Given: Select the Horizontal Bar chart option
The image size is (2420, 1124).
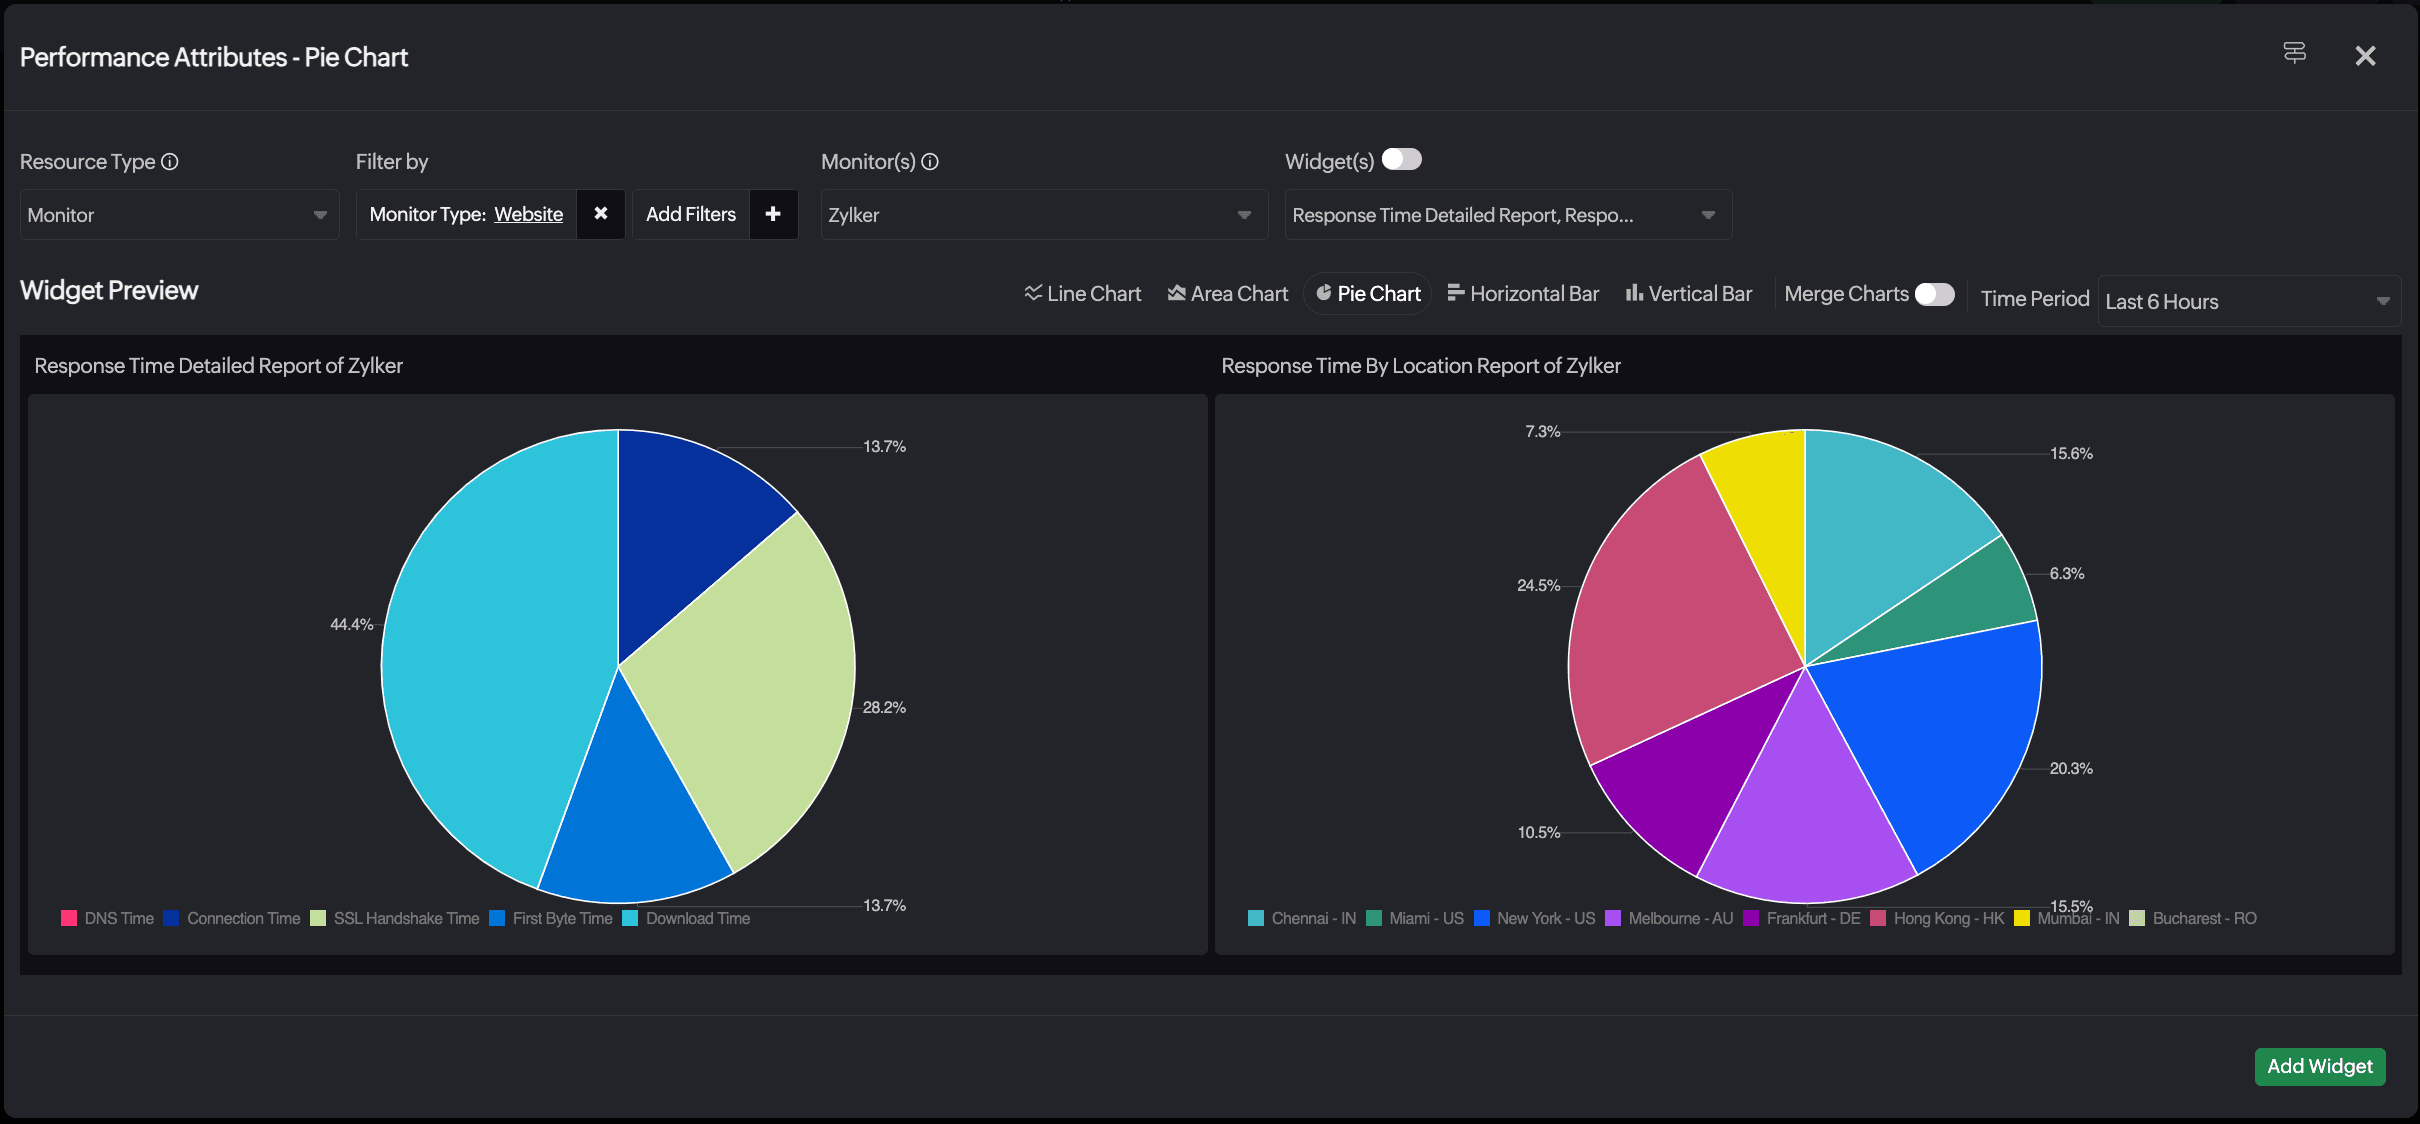Looking at the screenshot, I should pos(1523,294).
